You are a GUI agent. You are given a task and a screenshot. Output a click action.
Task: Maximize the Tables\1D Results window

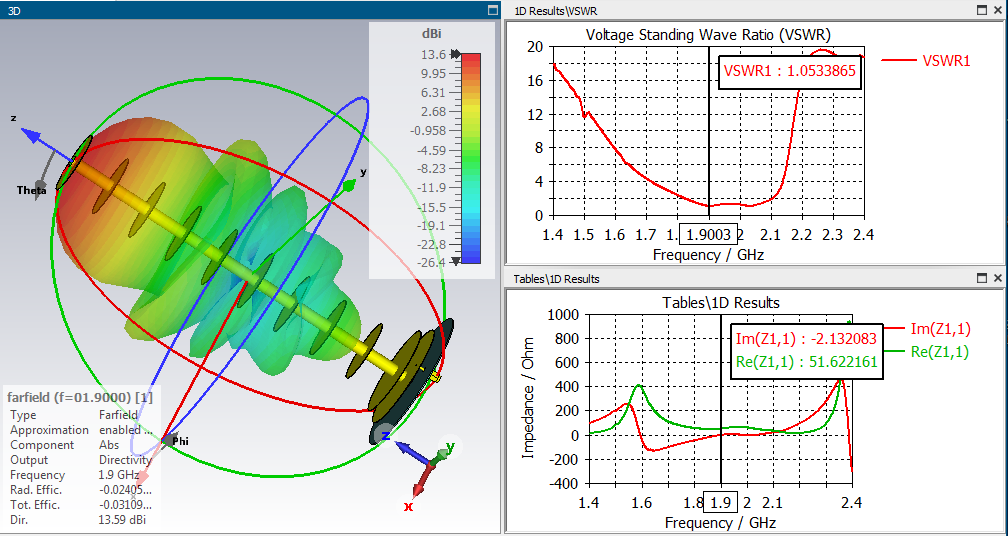click(x=982, y=278)
